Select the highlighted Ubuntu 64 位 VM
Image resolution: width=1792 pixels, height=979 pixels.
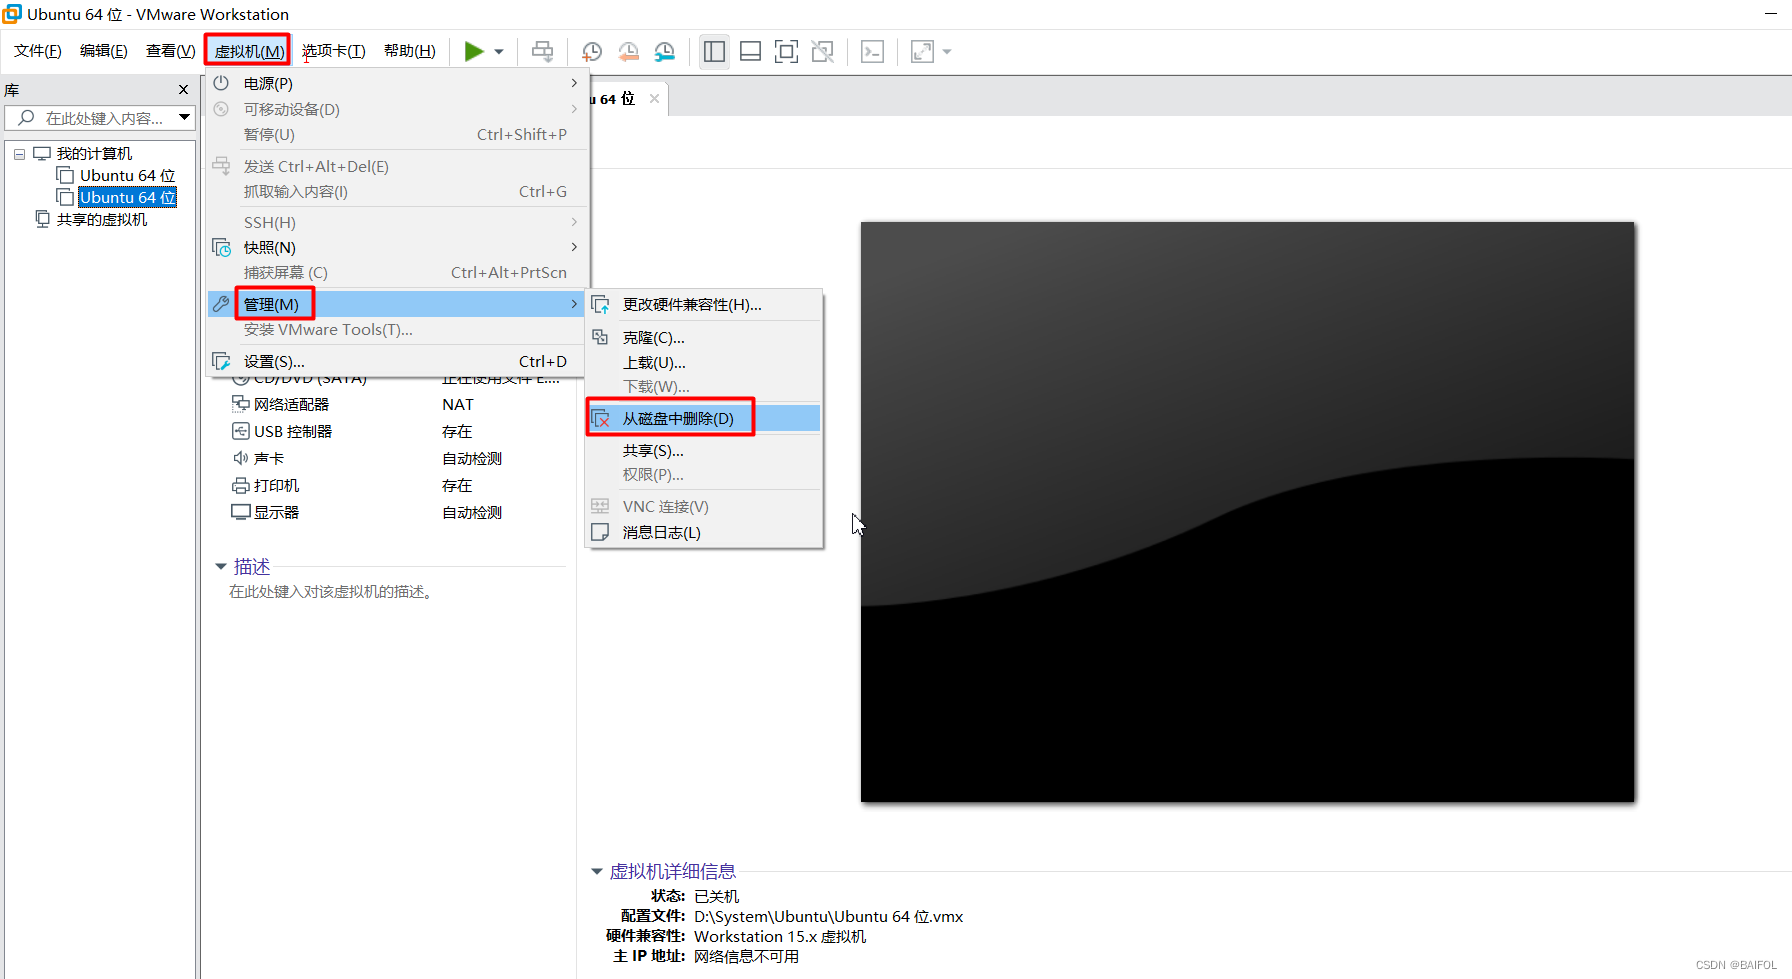127,198
